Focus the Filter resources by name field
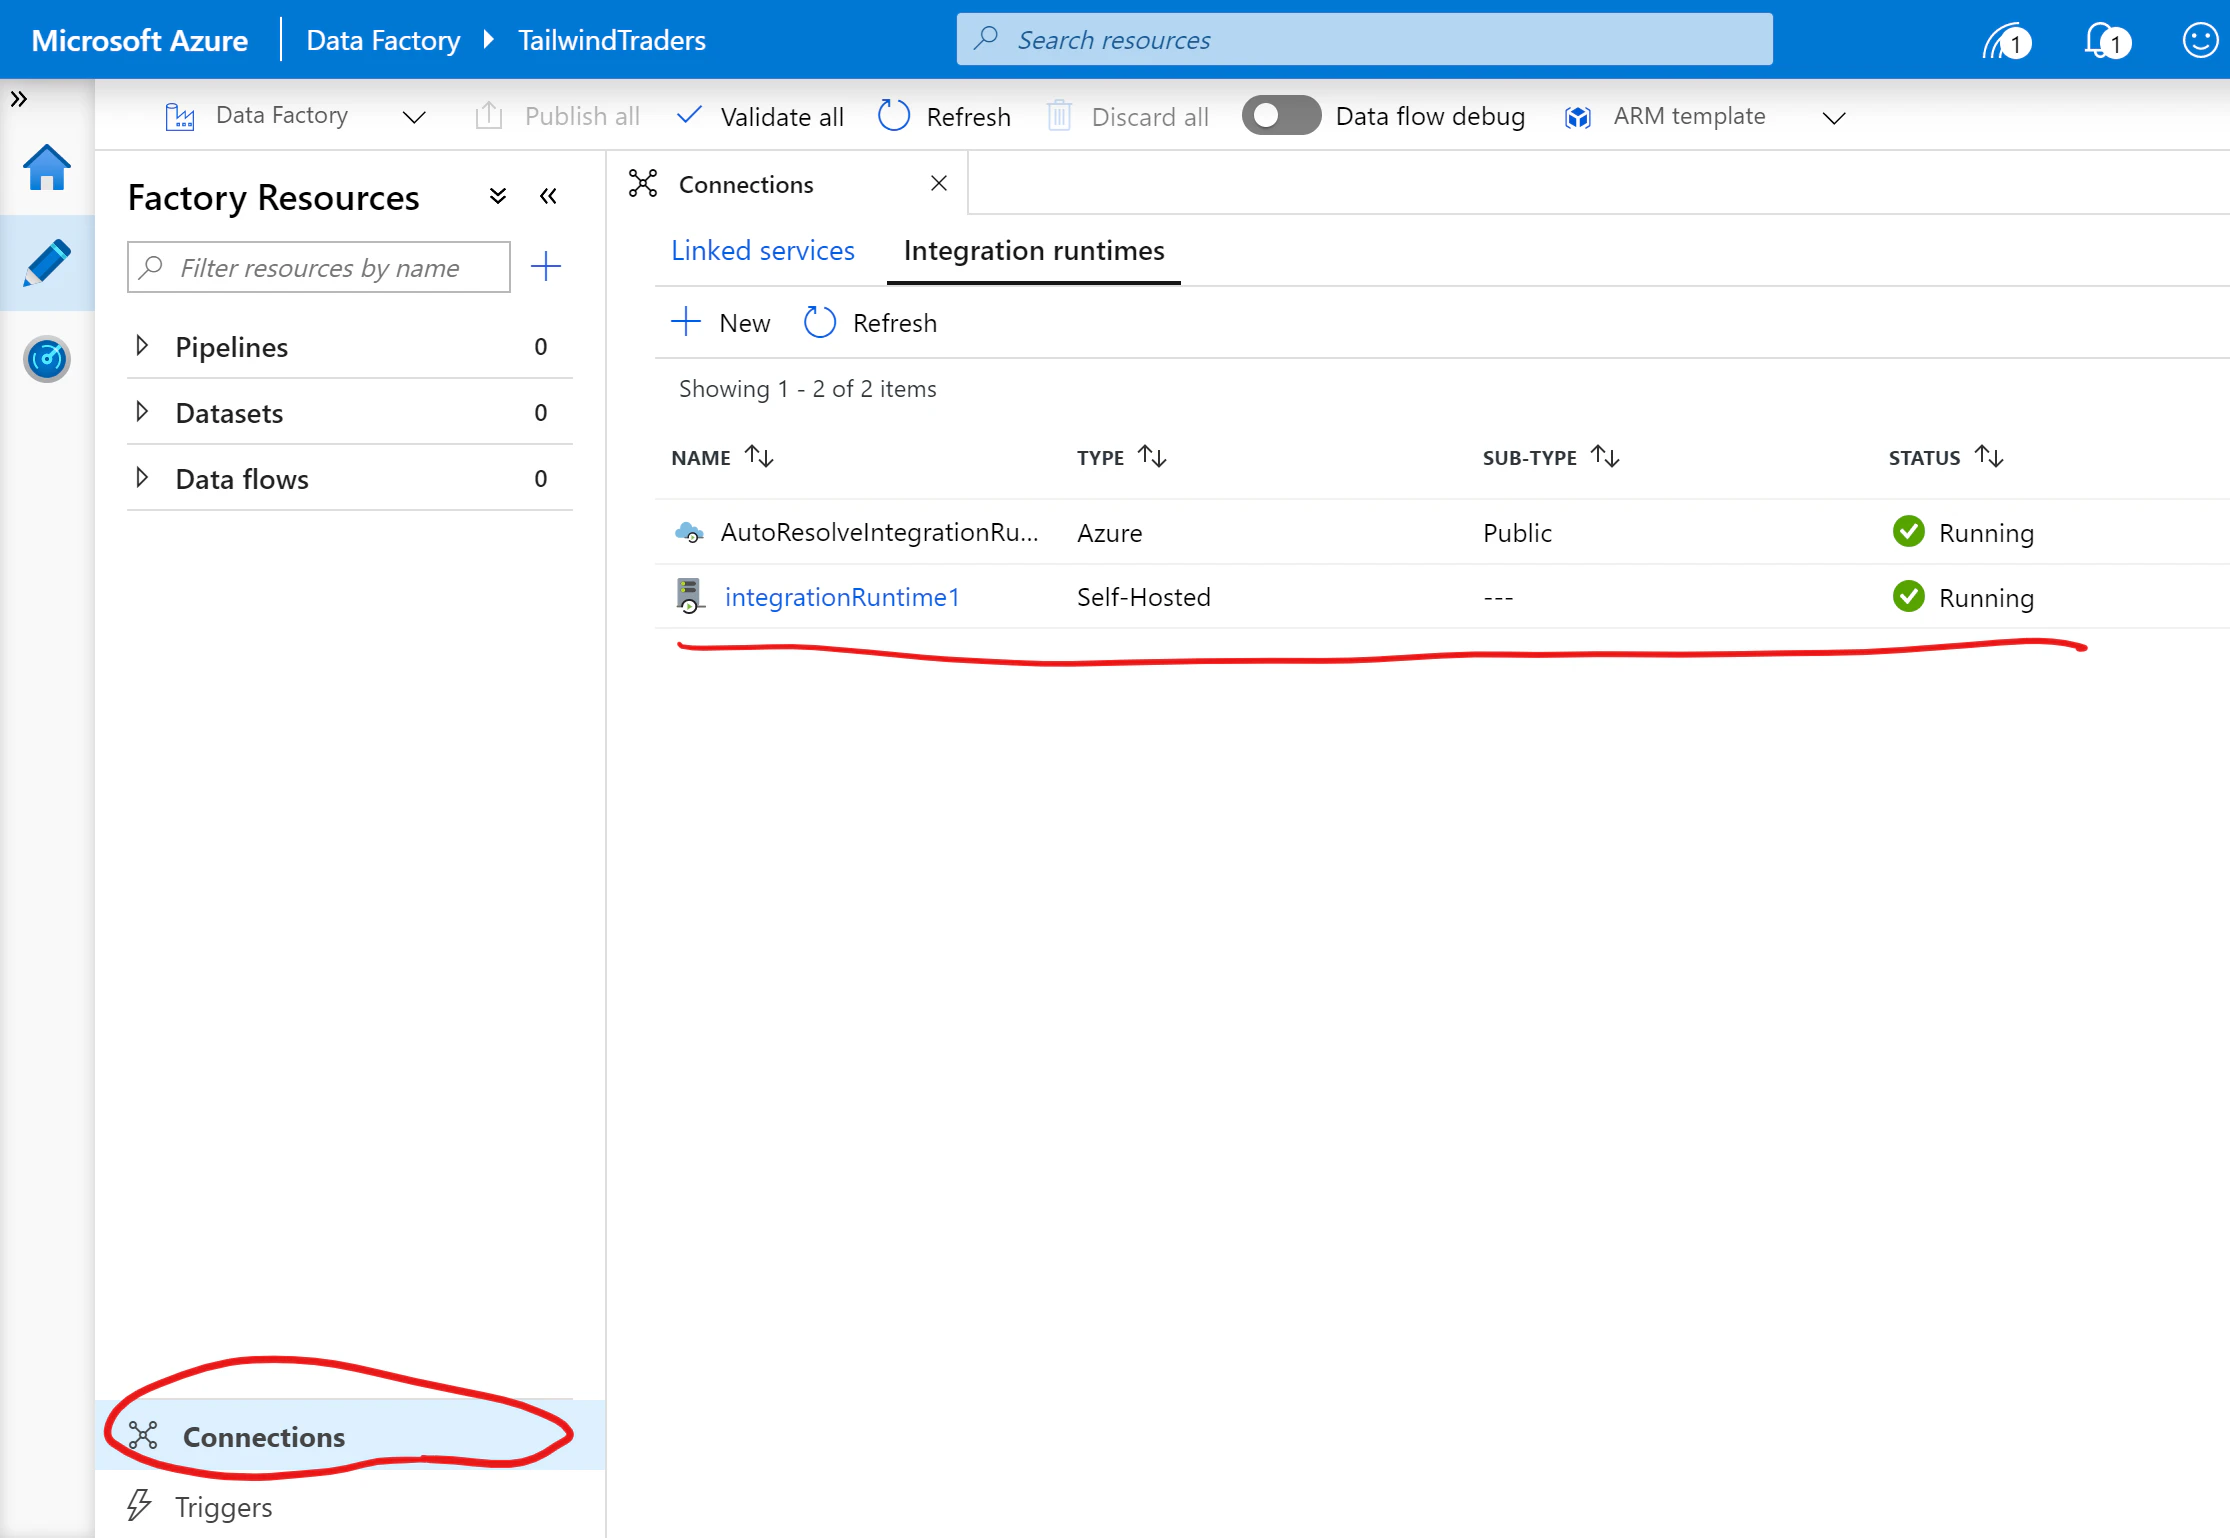The image size is (2230, 1538). click(318, 267)
